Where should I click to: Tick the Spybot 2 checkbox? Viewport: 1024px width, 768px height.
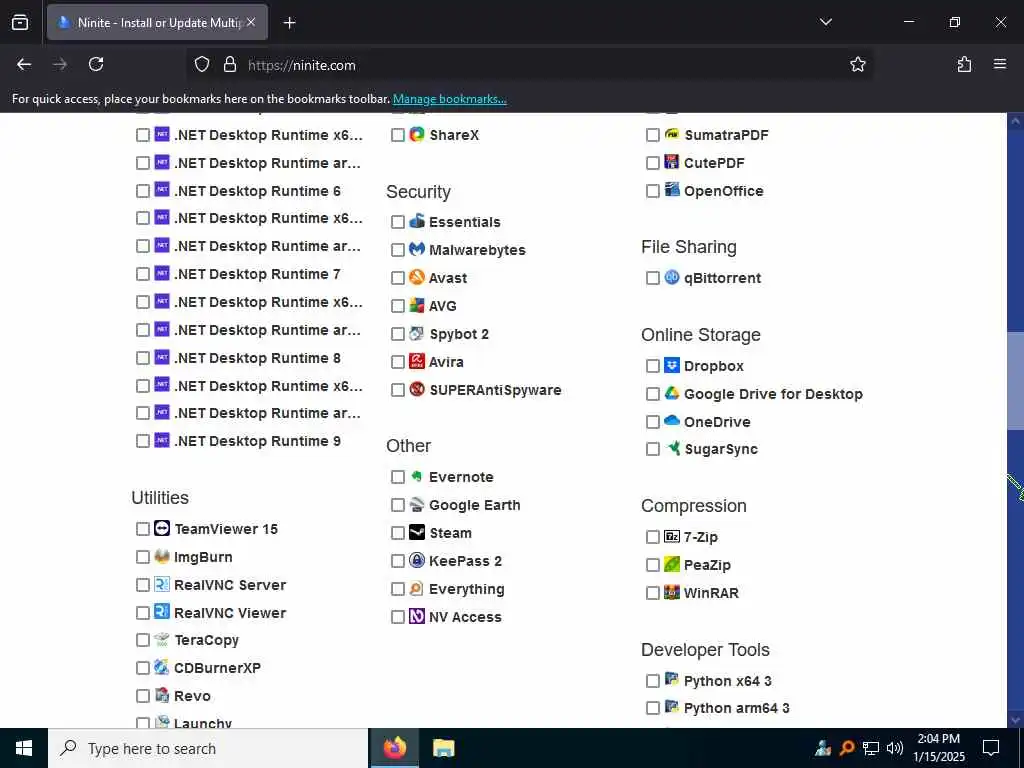tap(398, 334)
